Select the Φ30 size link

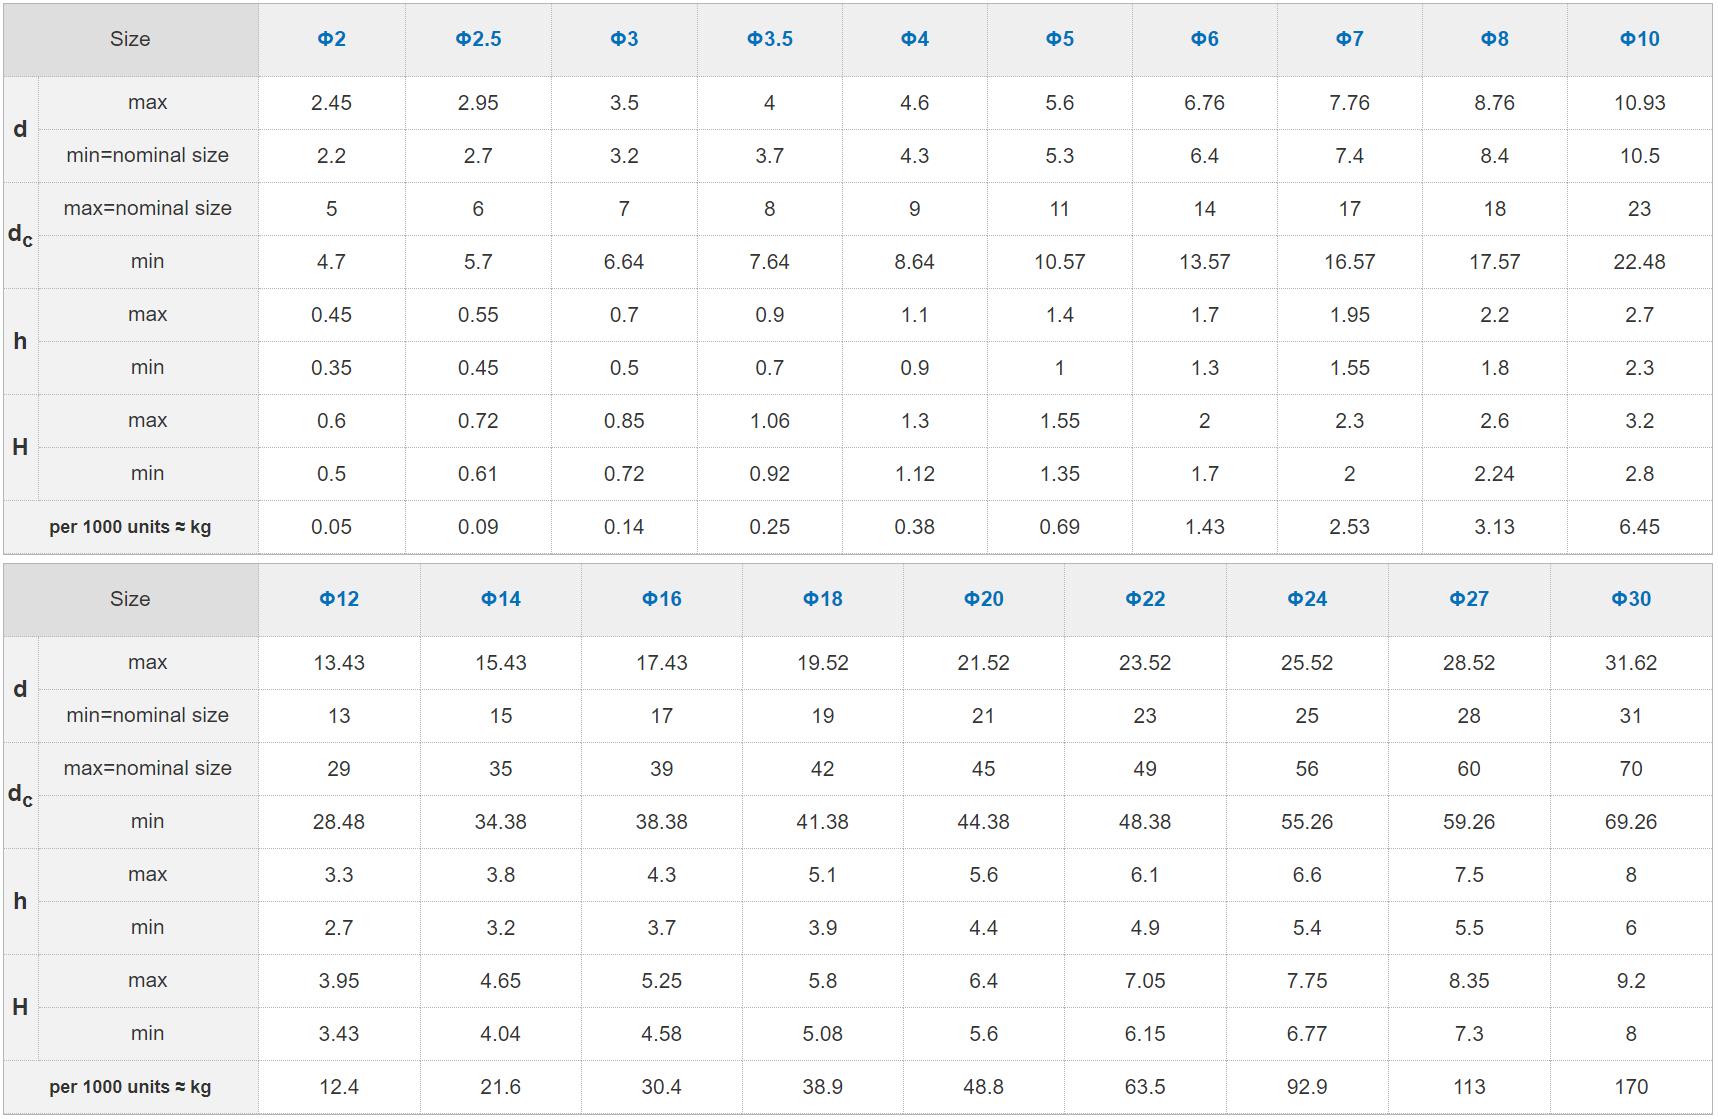[x=1631, y=599]
